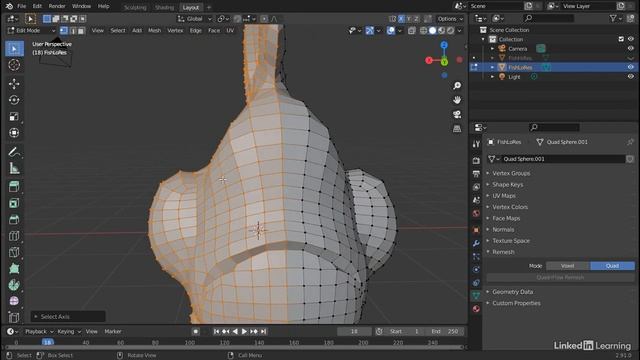Select the Move tool
The width and height of the screenshot is (640, 360).
(14, 84)
